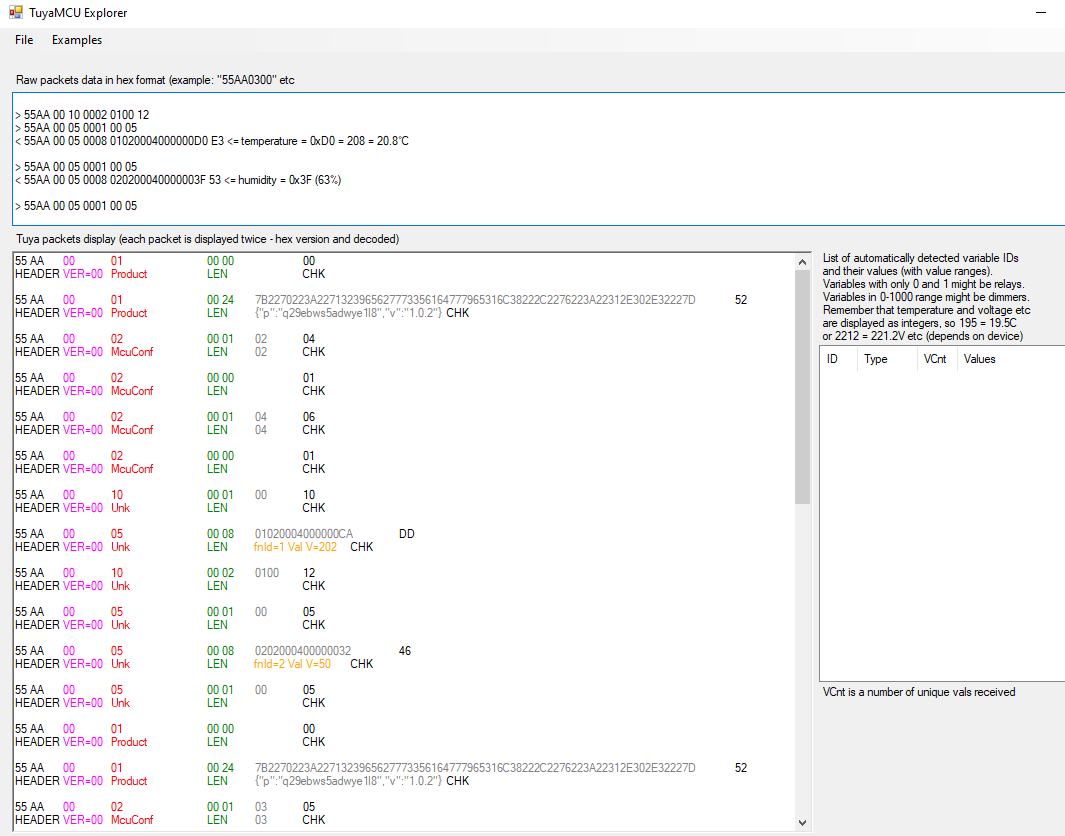1065x836 pixels.
Task: Click payload hex '01020004000000CA'
Action: click(x=304, y=534)
